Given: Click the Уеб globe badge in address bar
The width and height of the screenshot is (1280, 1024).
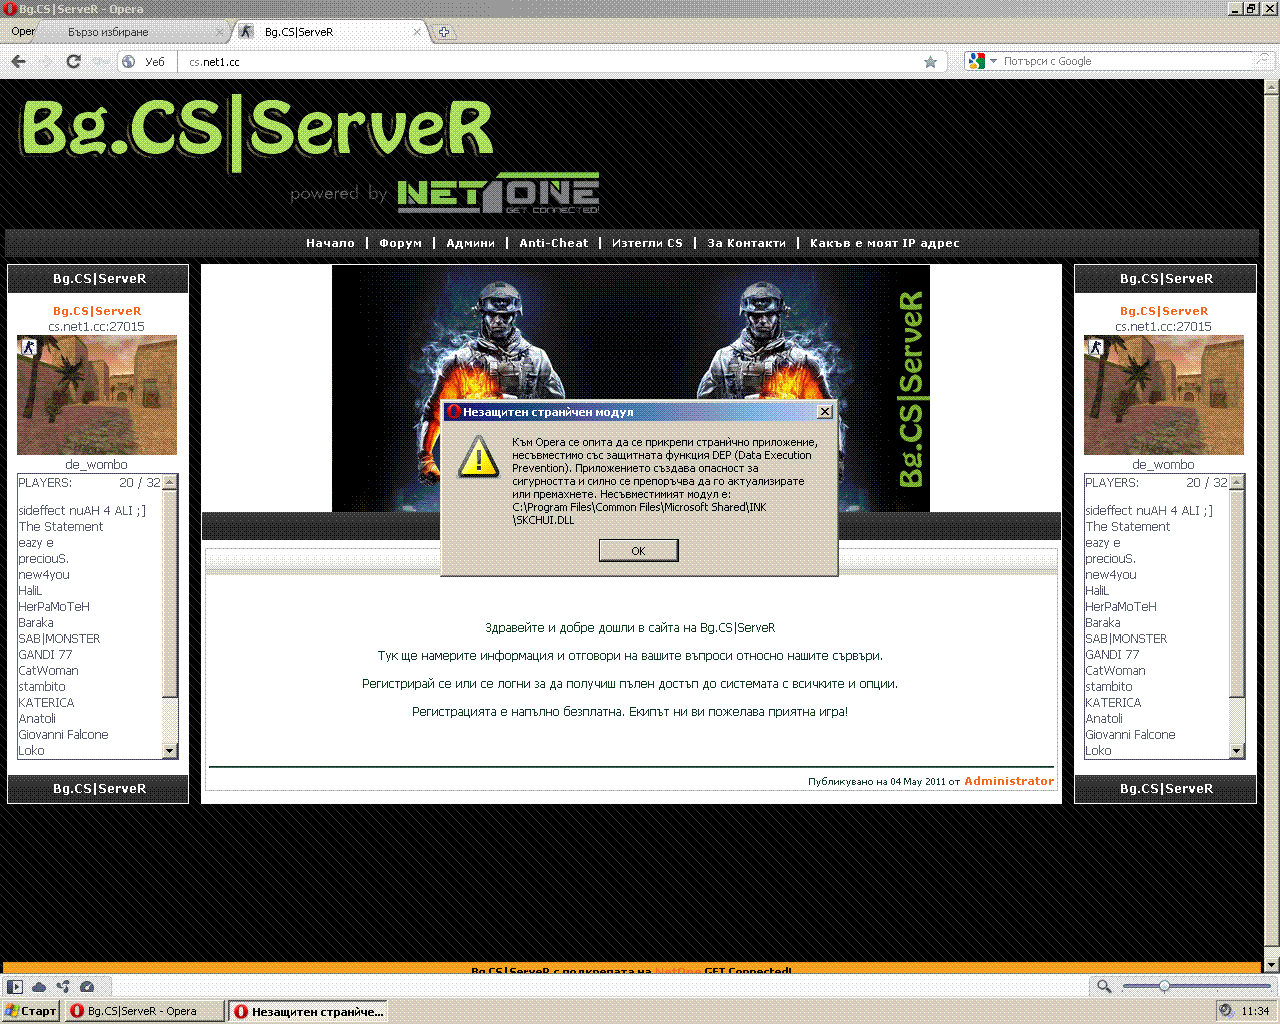Looking at the screenshot, I should coord(143,62).
